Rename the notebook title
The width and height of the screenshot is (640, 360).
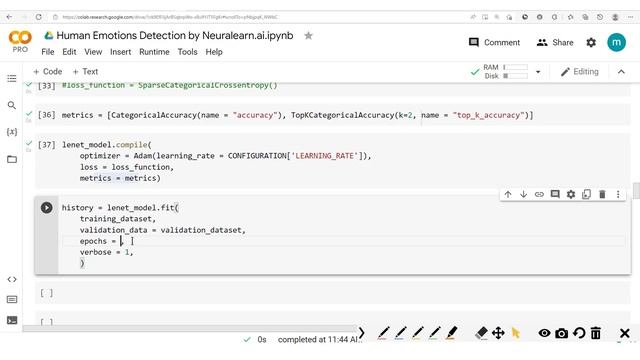(175, 36)
